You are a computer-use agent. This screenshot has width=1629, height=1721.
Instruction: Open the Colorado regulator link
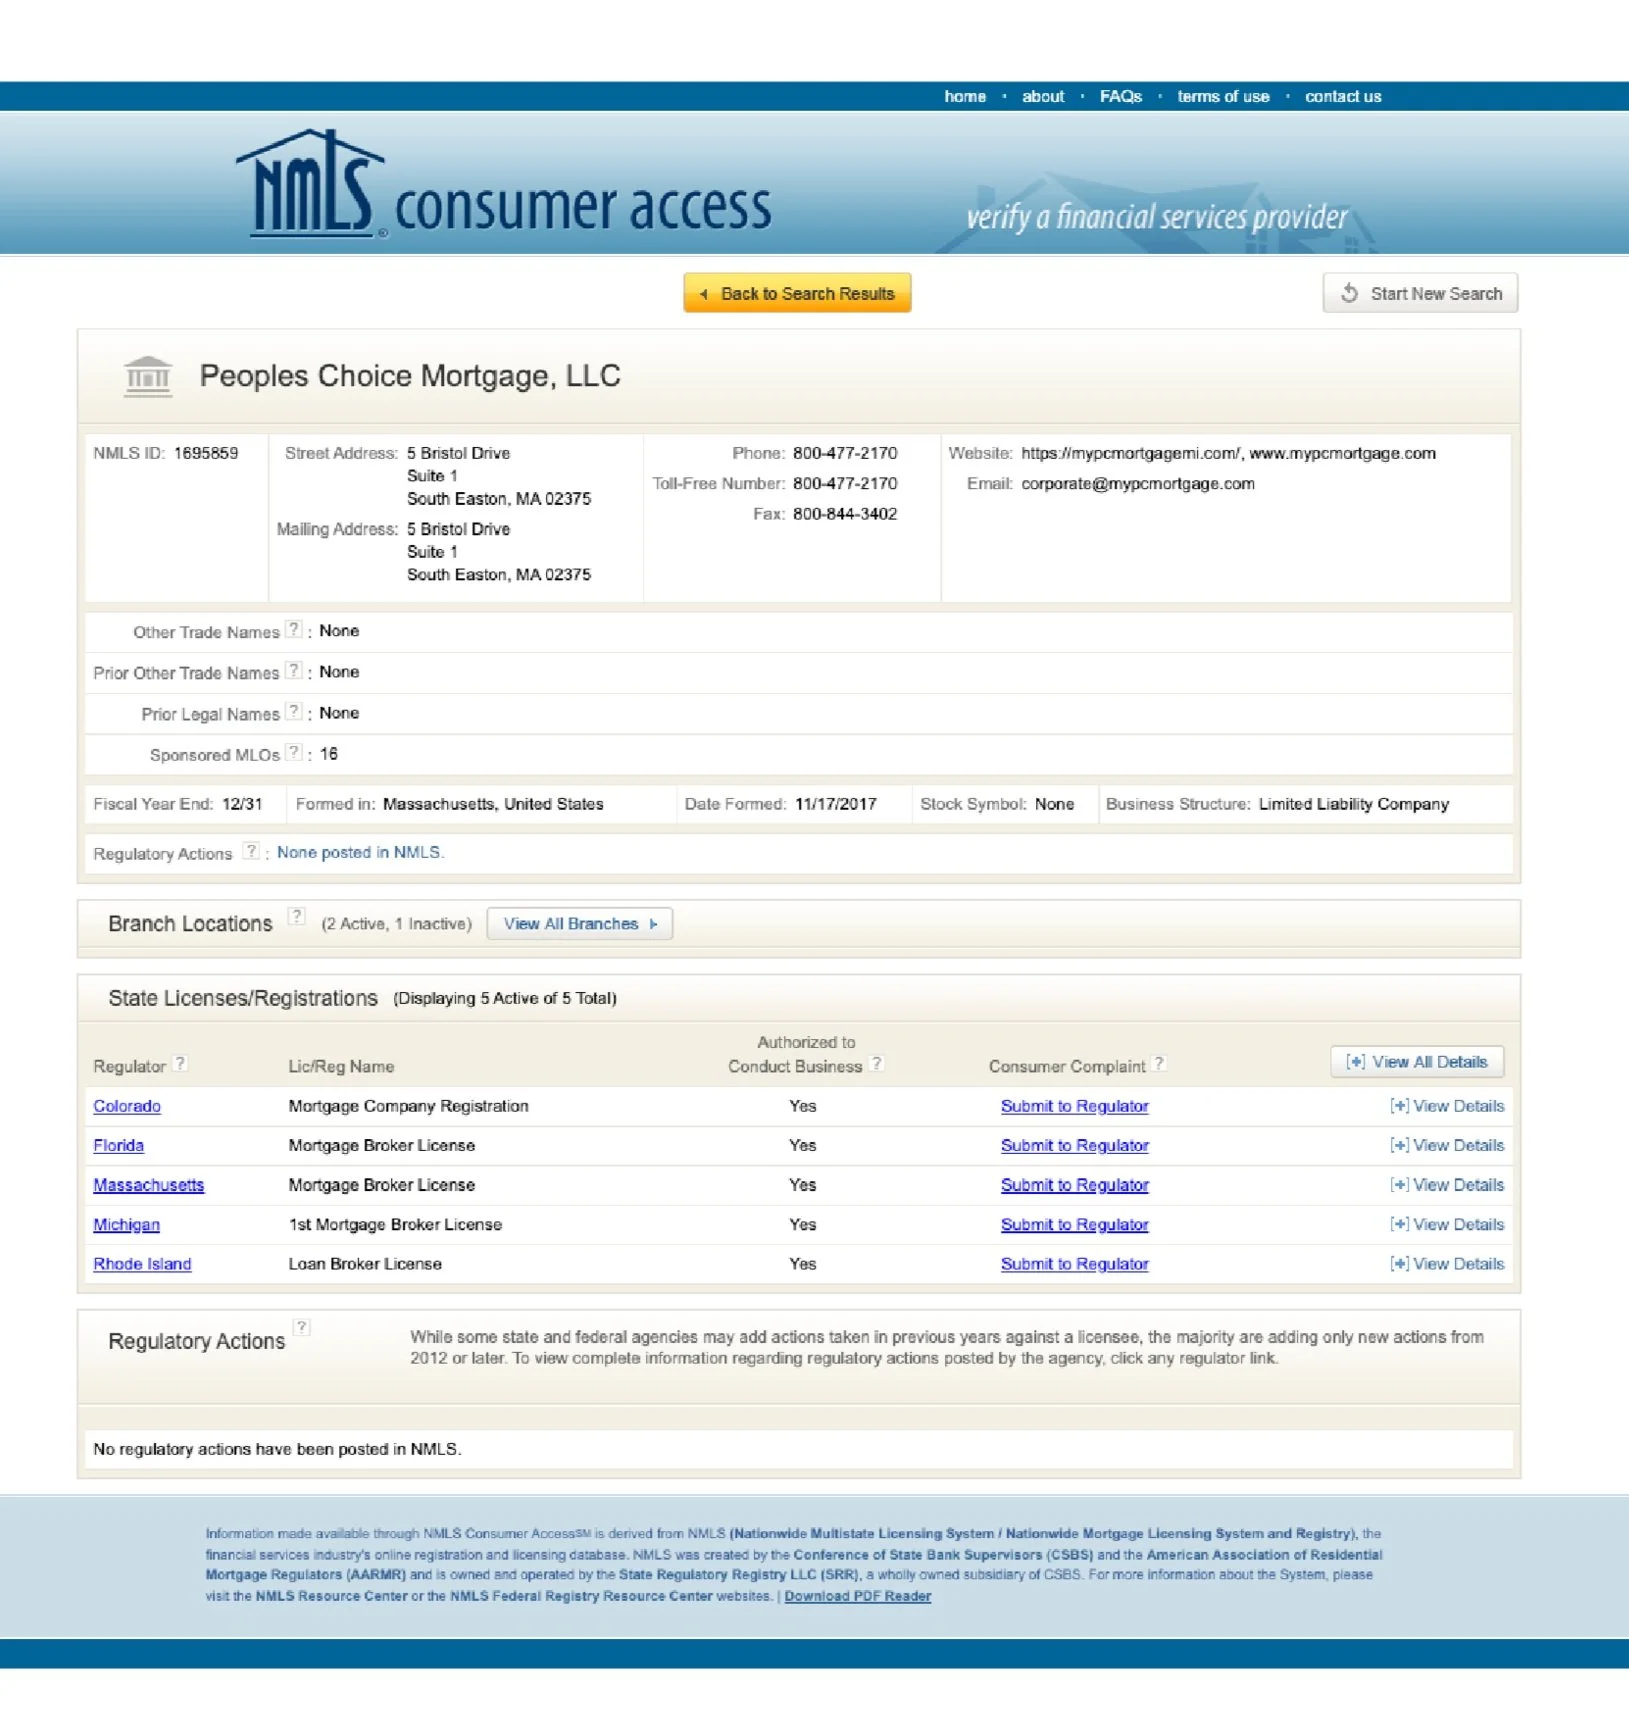click(127, 1106)
